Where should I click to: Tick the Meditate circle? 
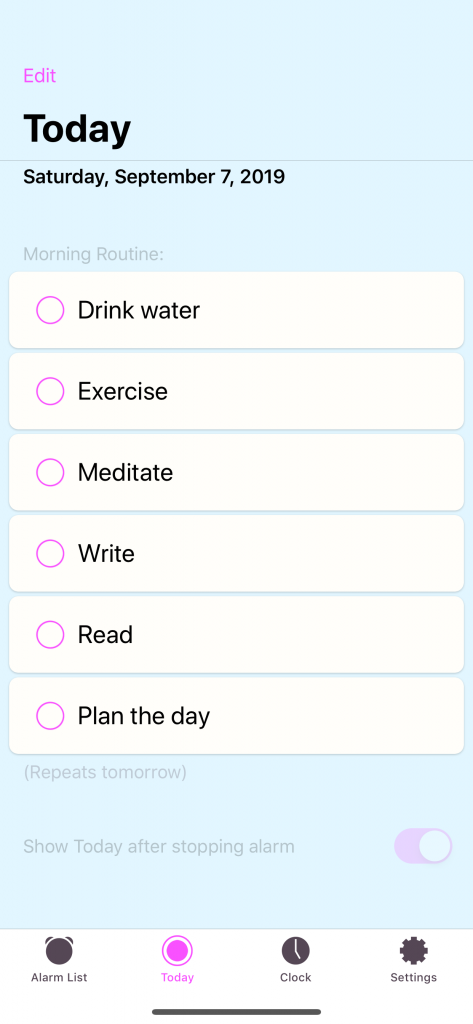(50, 472)
